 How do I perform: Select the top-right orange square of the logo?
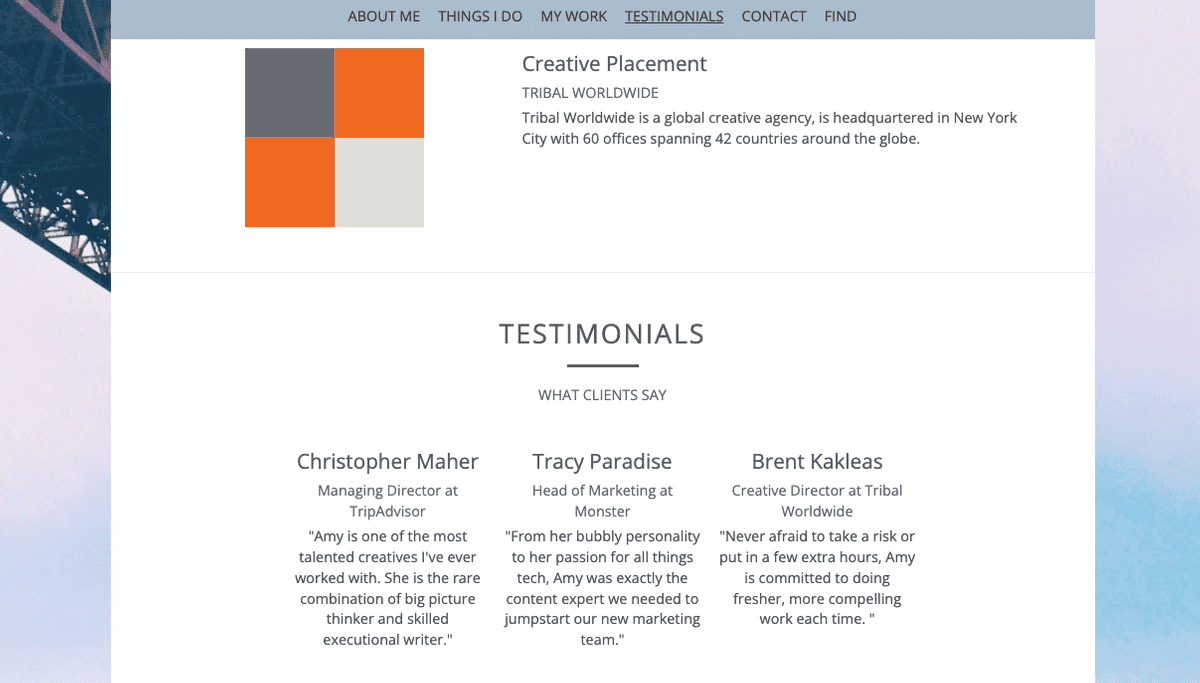pyautogui.click(x=379, y=92)
